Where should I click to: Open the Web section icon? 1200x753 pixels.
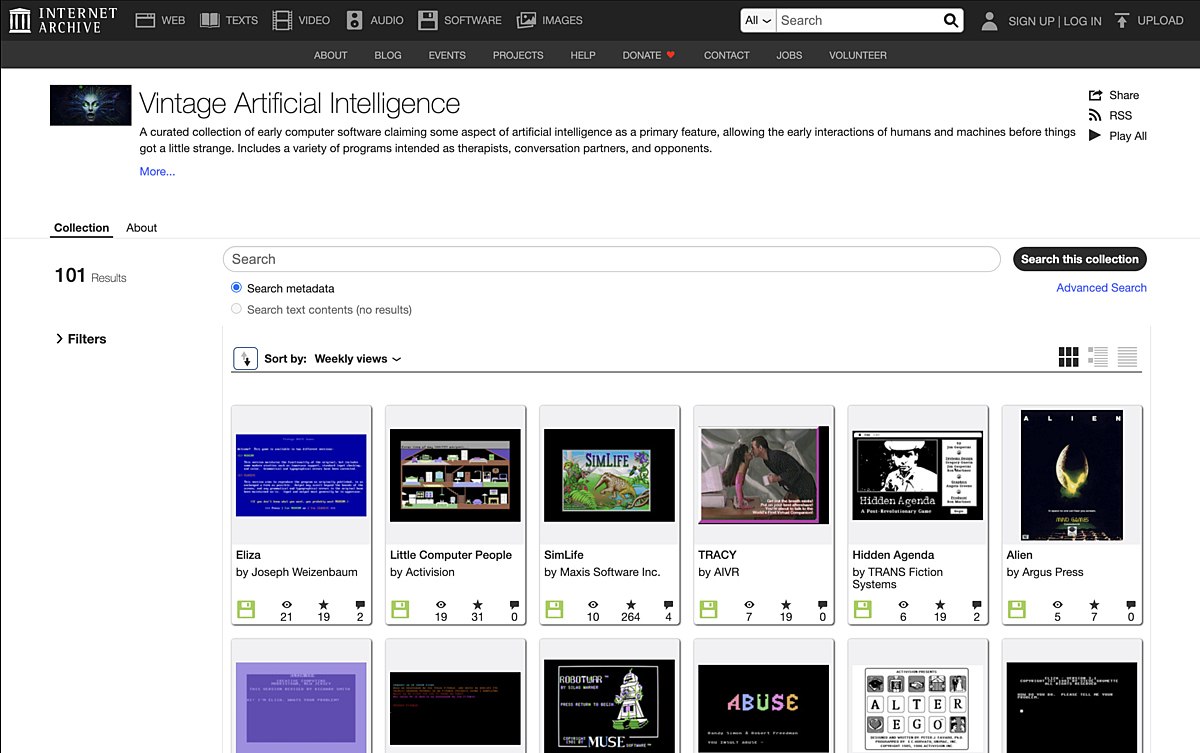(145, 20)
